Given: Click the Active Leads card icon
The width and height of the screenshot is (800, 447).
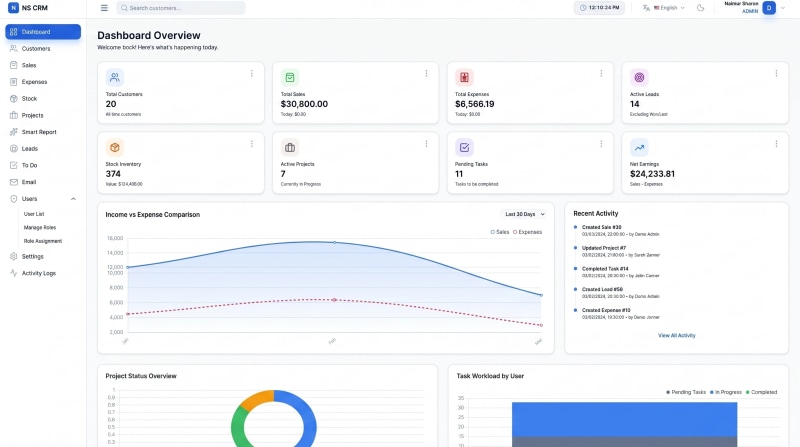Looking at the screenshot, I should pos(639,78).
